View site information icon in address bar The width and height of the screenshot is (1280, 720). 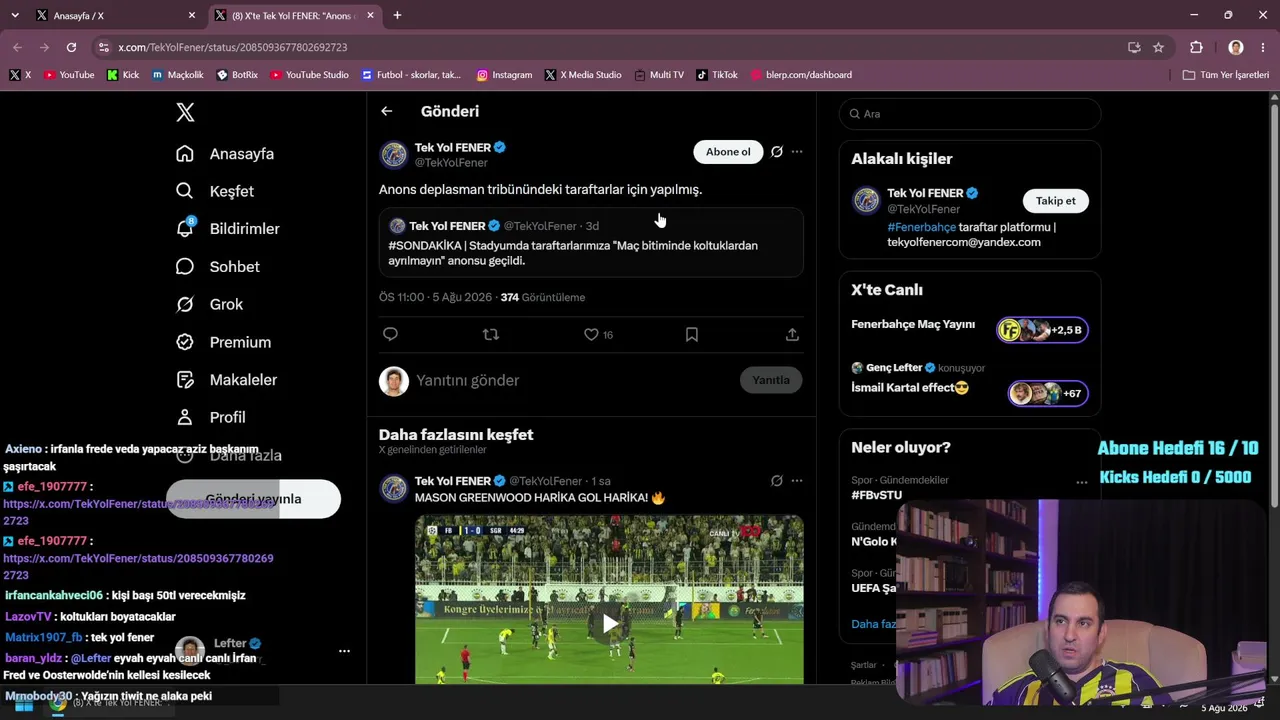tap(103, 47)
